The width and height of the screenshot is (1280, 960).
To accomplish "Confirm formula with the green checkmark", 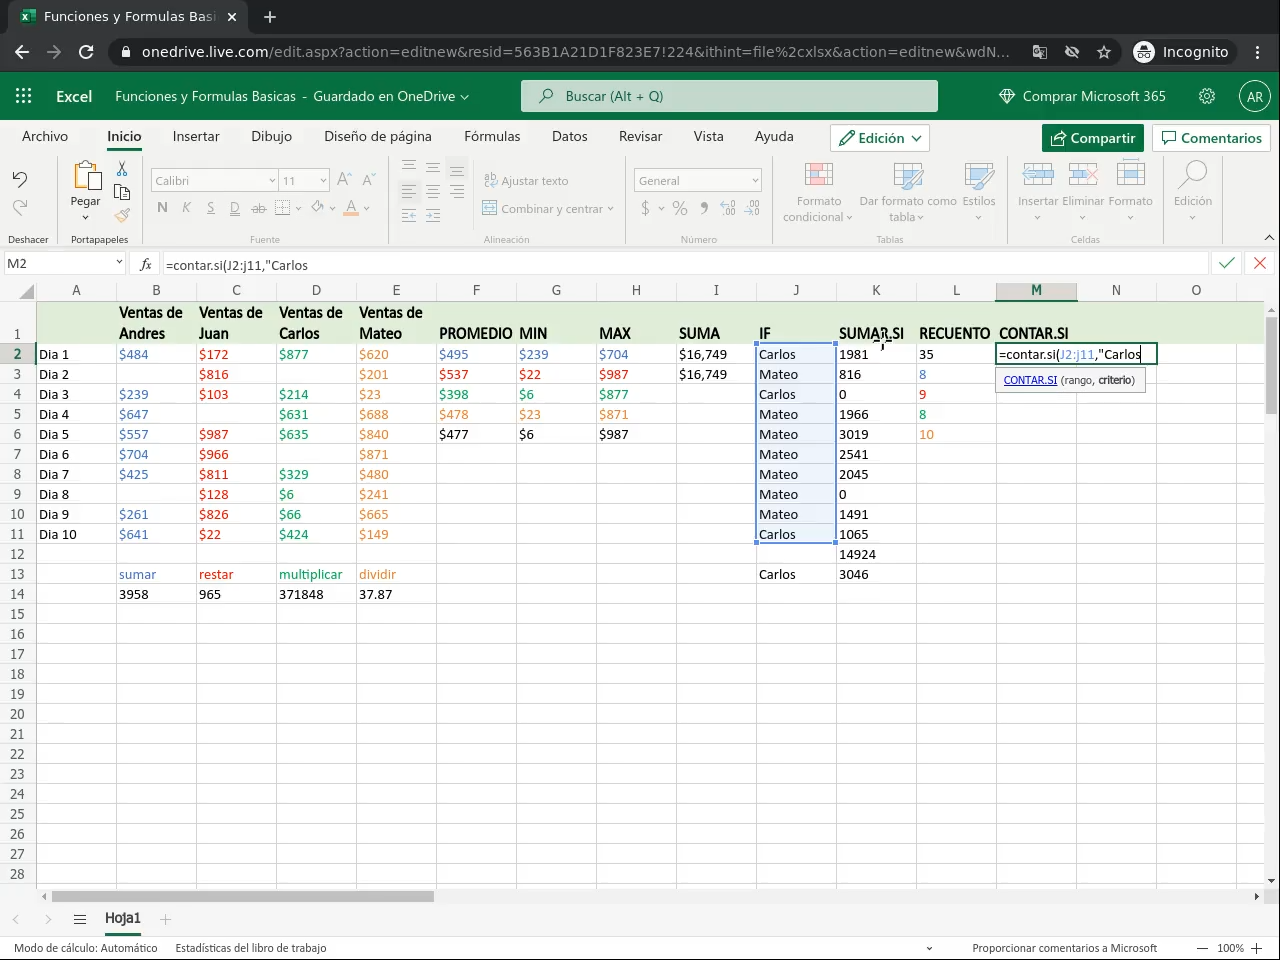I will [x=1226, y=263].
